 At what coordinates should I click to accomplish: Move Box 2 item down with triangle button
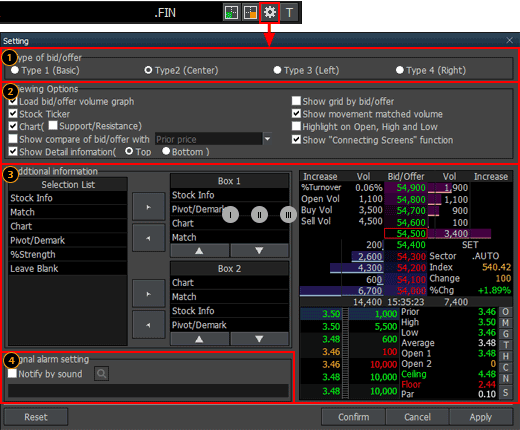[x=259, y=339]
